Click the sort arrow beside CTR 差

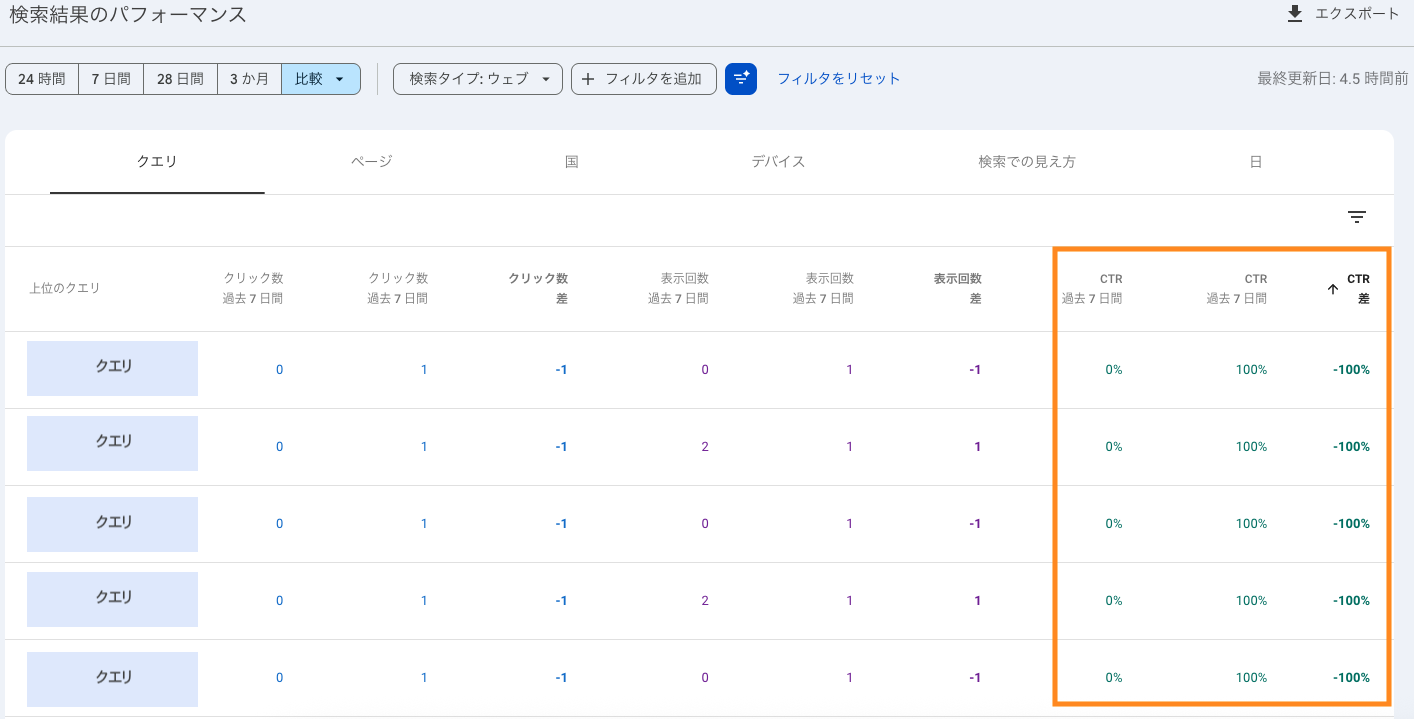pos(1332,289)
